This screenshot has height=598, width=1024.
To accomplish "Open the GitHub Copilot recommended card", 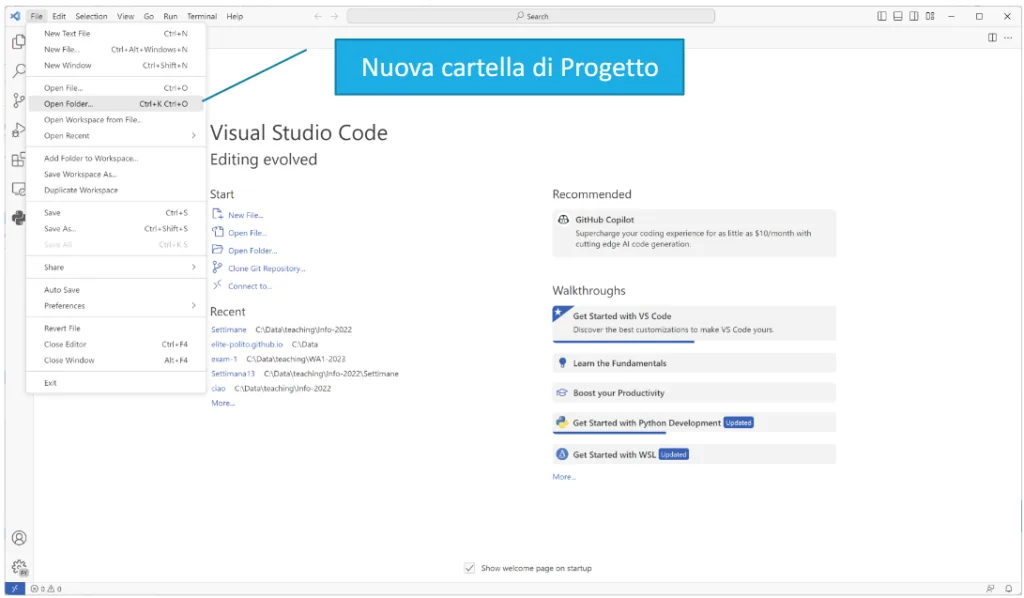I will pyautogui.click(x=694, y=232).
